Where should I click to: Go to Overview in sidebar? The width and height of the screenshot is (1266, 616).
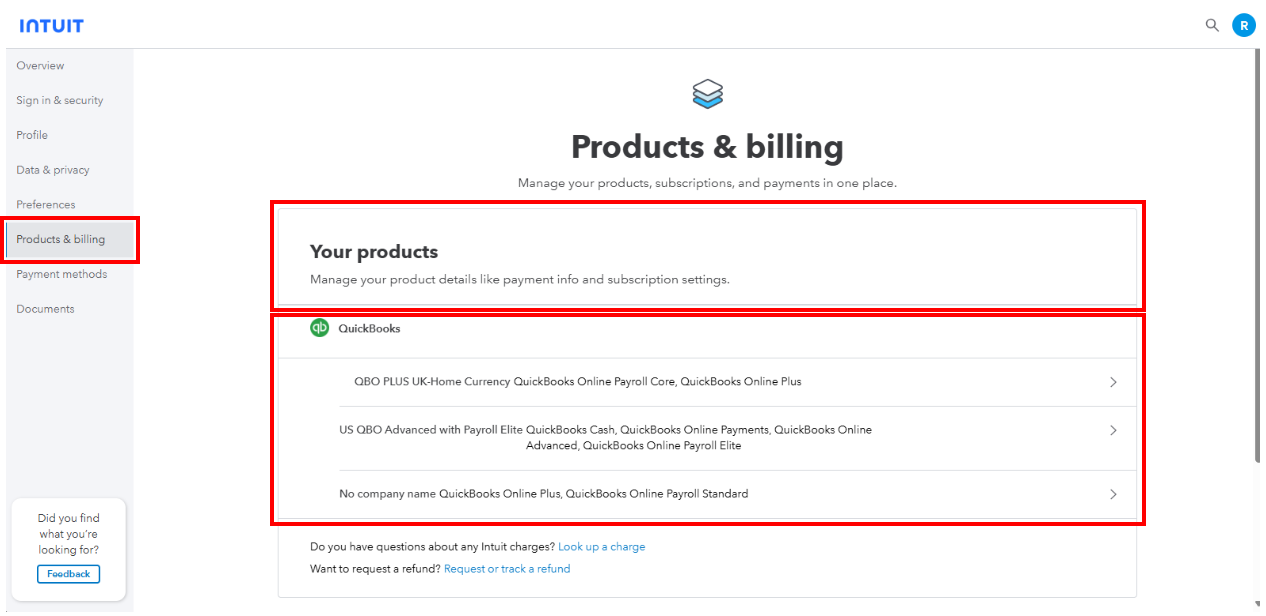pyautogui.click(x=40, y=66)
